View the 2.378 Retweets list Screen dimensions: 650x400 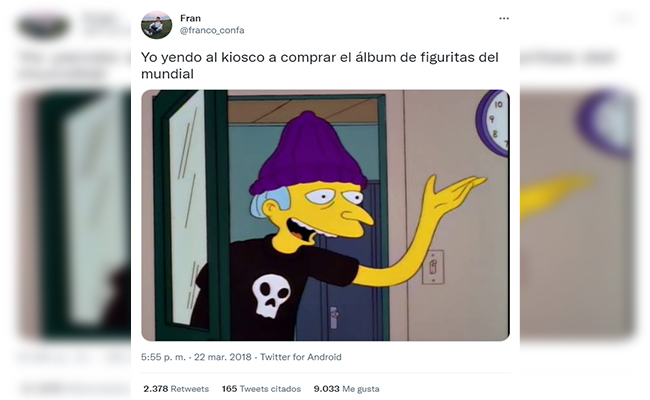tap(176, 389)
